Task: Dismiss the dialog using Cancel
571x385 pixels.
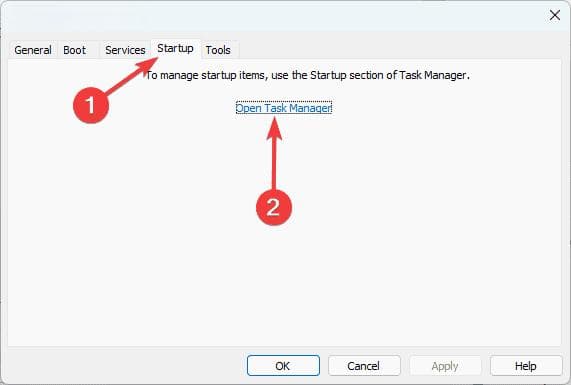Action: [364, 365]
